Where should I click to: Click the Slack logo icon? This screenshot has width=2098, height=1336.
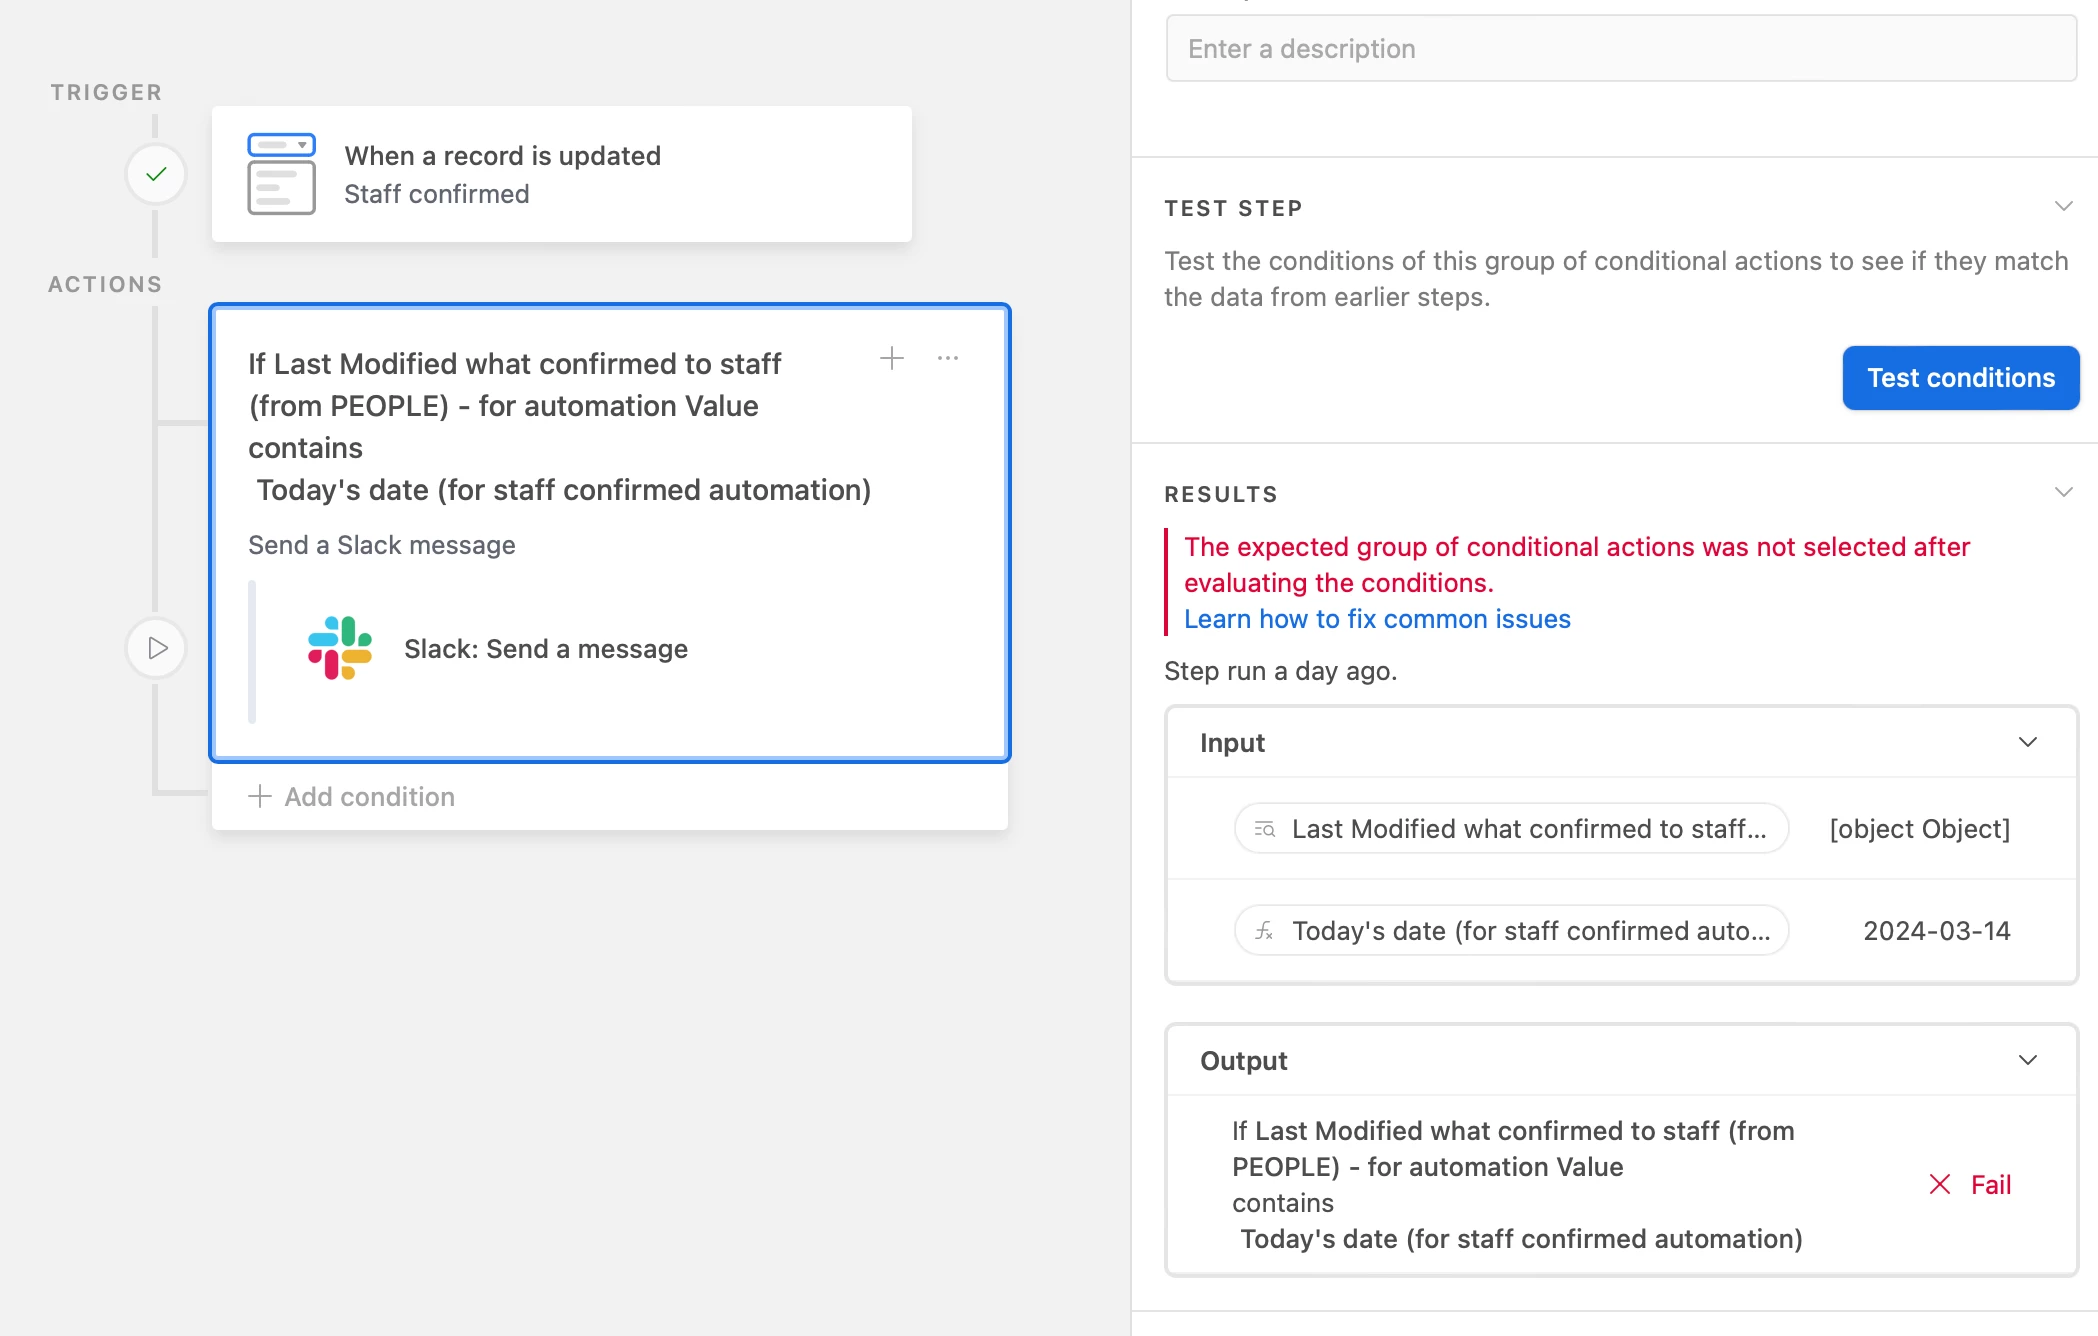[x=340, y=648]
